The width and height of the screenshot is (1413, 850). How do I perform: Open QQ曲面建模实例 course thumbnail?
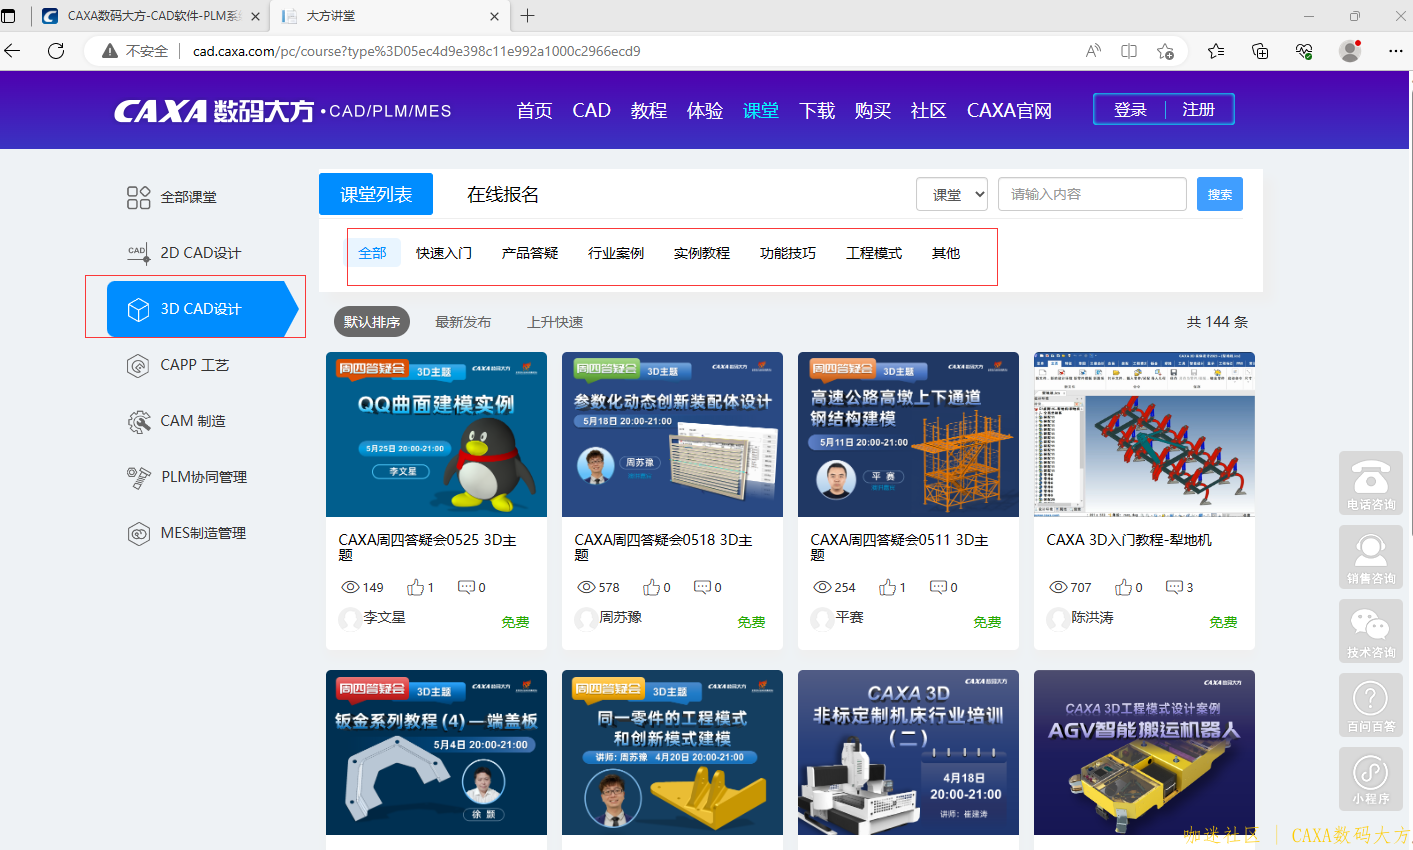coord(436,434)
